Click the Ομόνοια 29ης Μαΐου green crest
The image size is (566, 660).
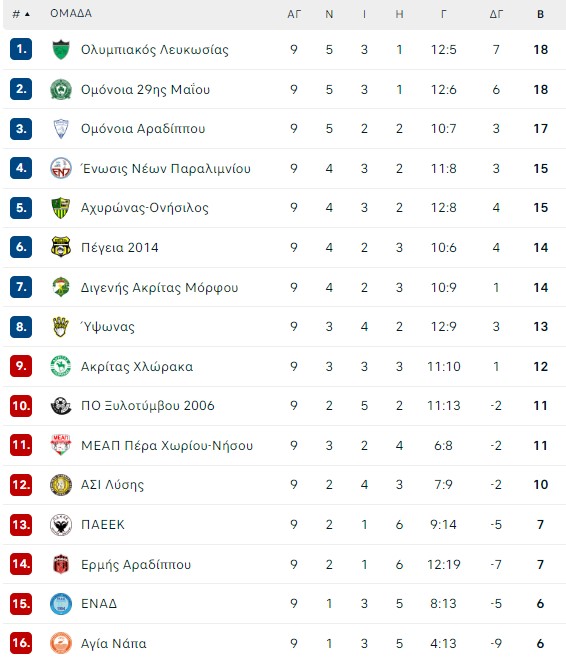point(61,89)
